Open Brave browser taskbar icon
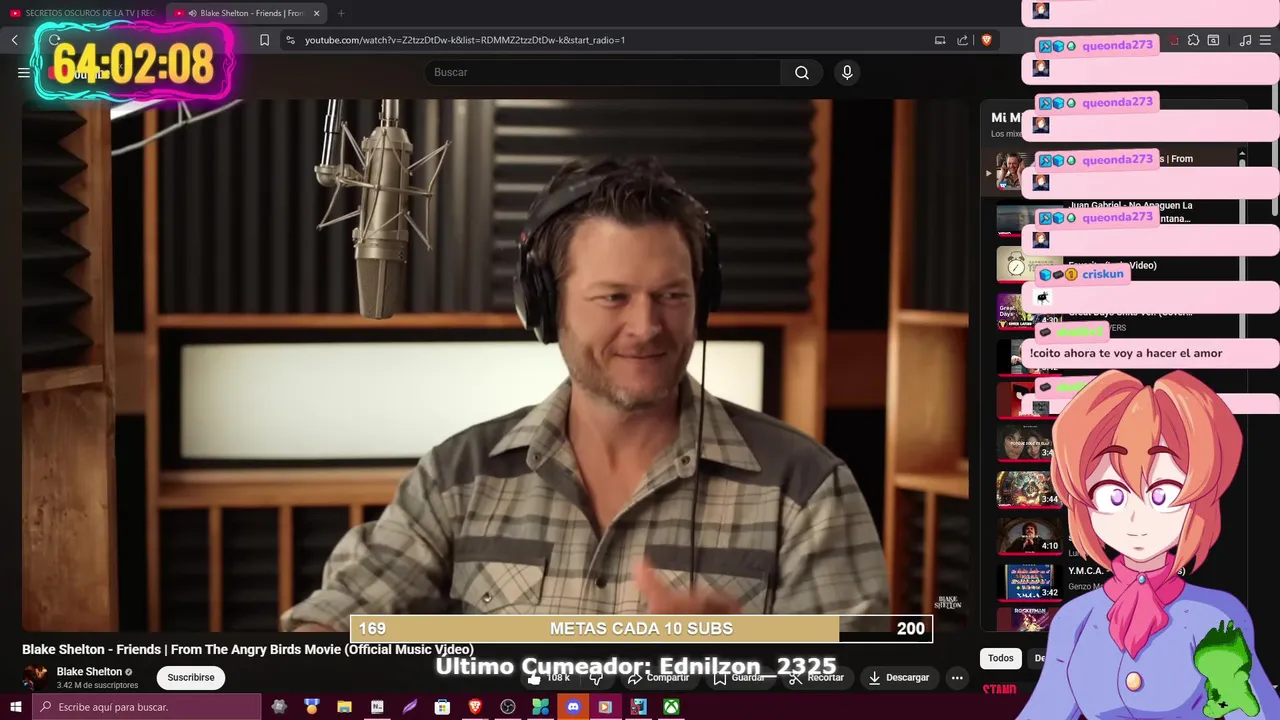1280x720 pixels. (x=475, y=707)
